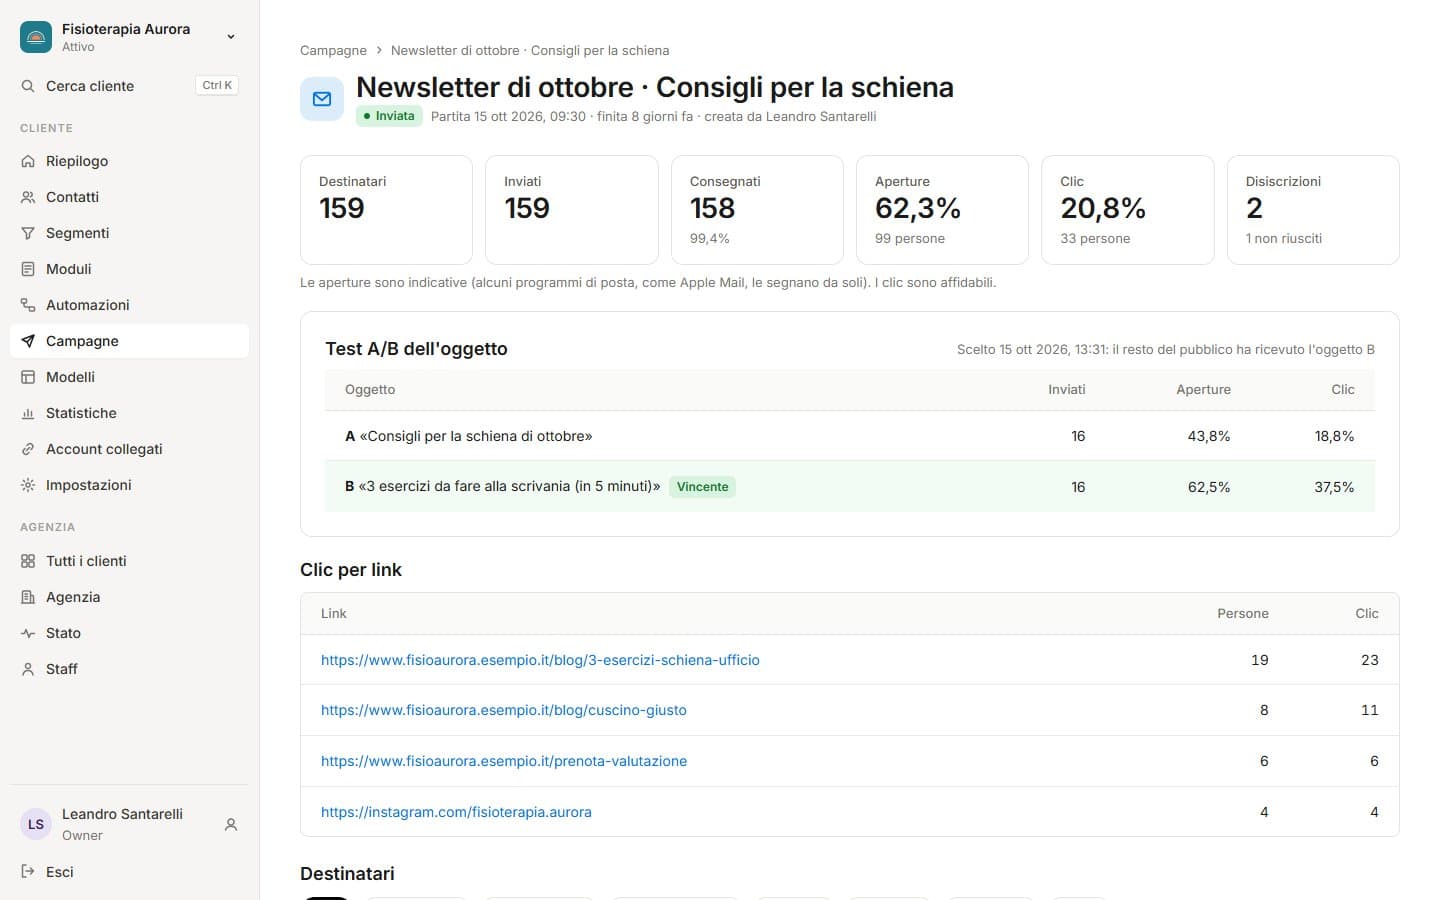This screenshot has height=900, width=1440.
Task: Click the 18,8% Clic value for subject A
Action: click(x=1335, y=436)
